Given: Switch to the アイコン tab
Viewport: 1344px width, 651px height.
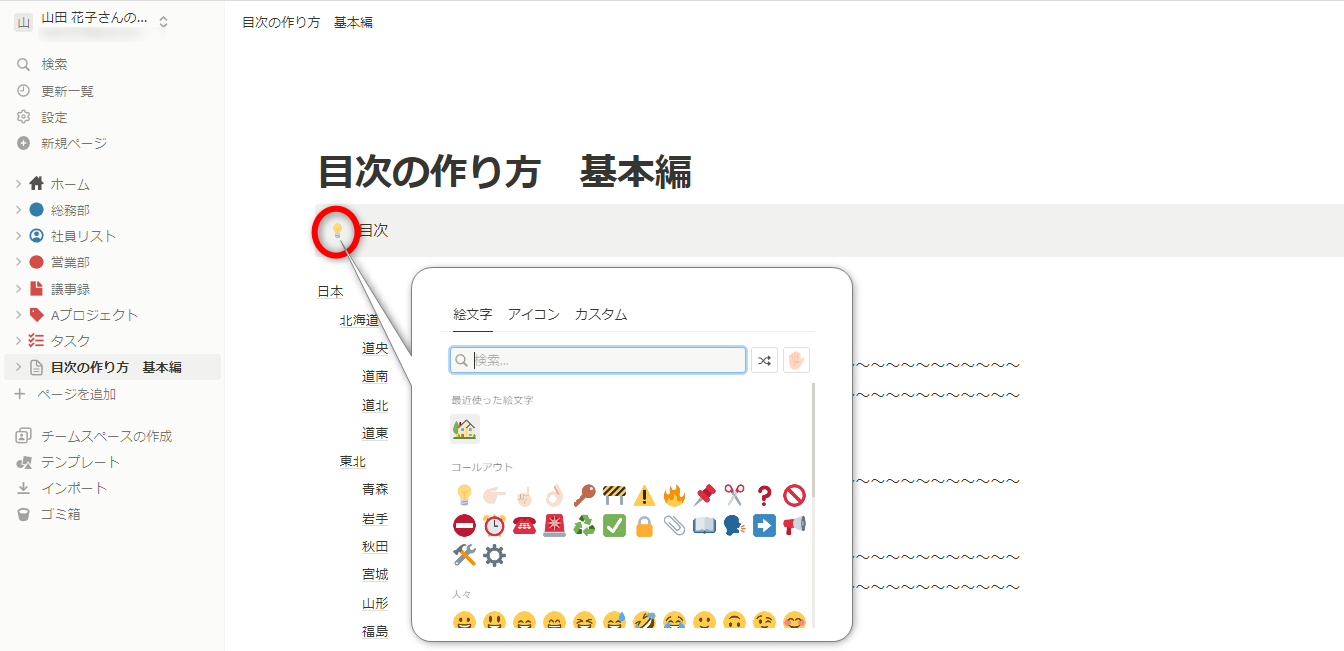Looking at the screenshot, I should tap(533, 314).
